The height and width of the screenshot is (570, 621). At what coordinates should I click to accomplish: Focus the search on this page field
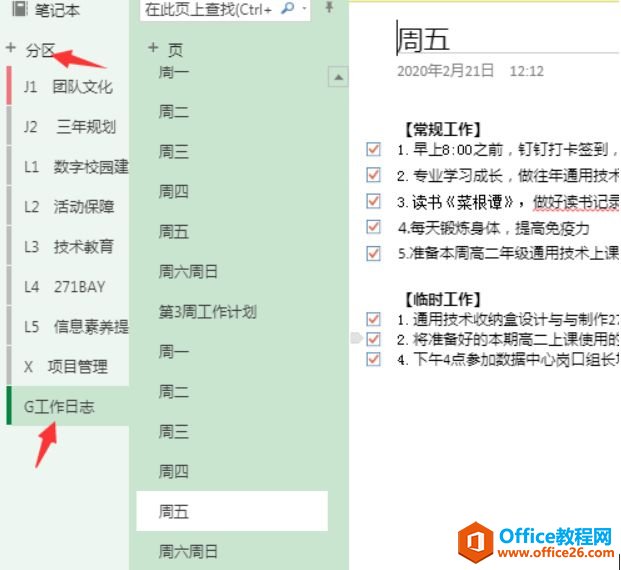click(225, 9)
